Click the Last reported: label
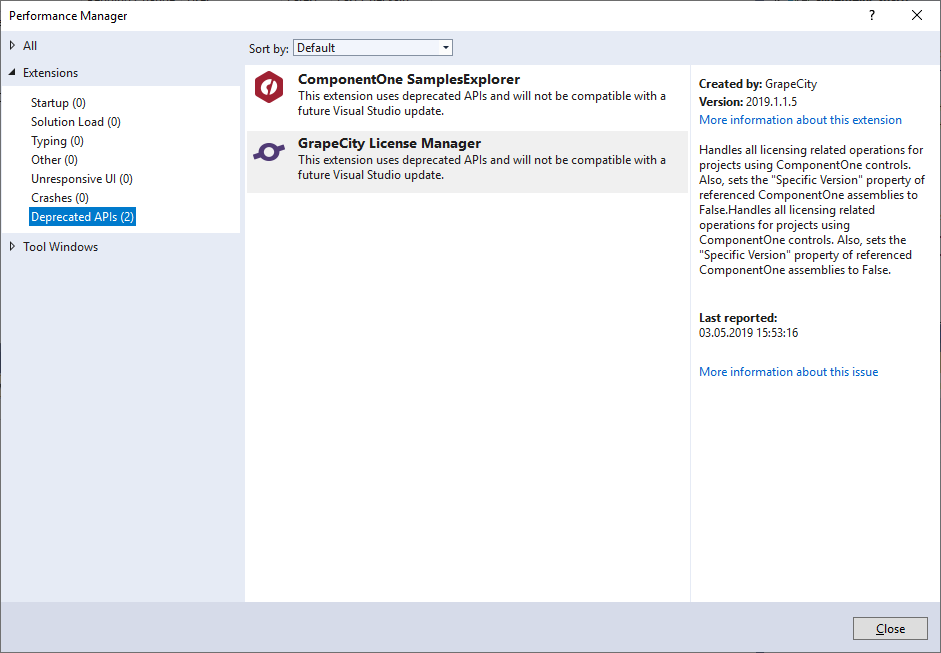Image resolution: width=941 pixels, height=653 pixels. pos(738,318)
